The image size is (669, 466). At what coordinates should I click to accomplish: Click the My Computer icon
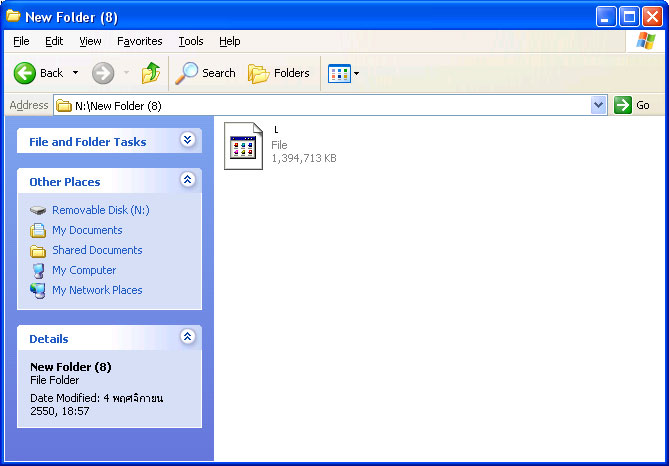(x=38, y=271)
